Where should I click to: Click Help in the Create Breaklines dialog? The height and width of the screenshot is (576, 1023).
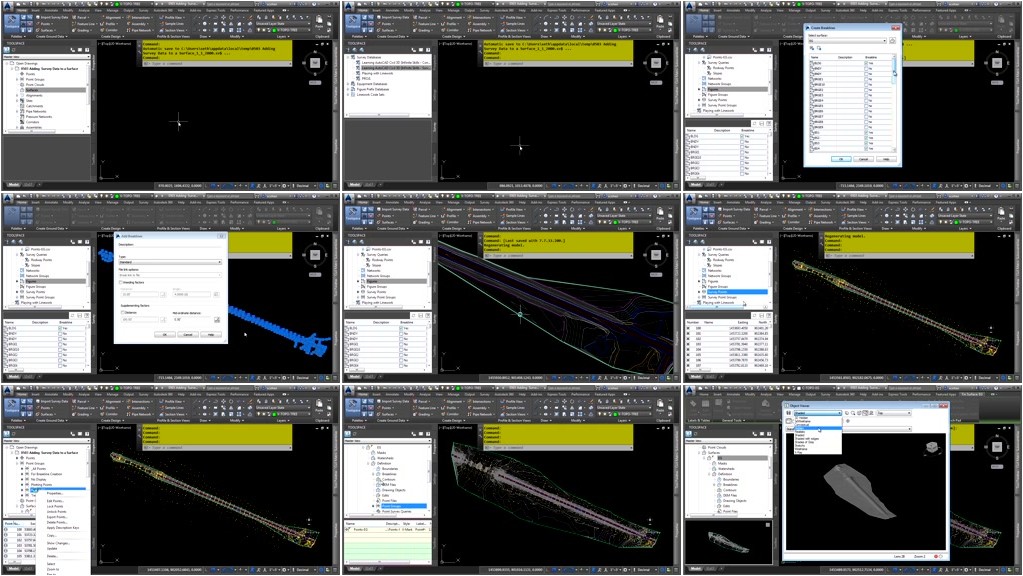[x=885, y=159]
